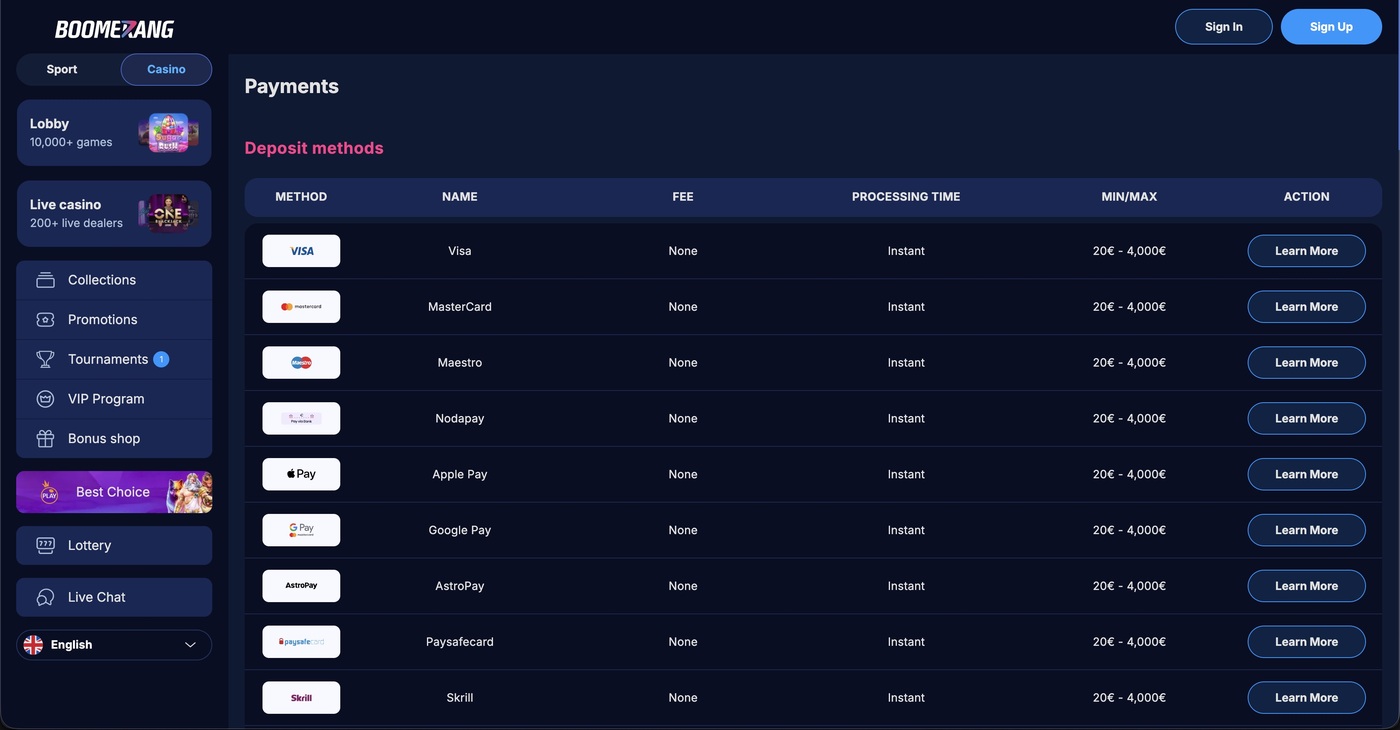Screen dimensions: 1400x730
Task: Click the Apple Pay logo
Action: coord(301,474)
